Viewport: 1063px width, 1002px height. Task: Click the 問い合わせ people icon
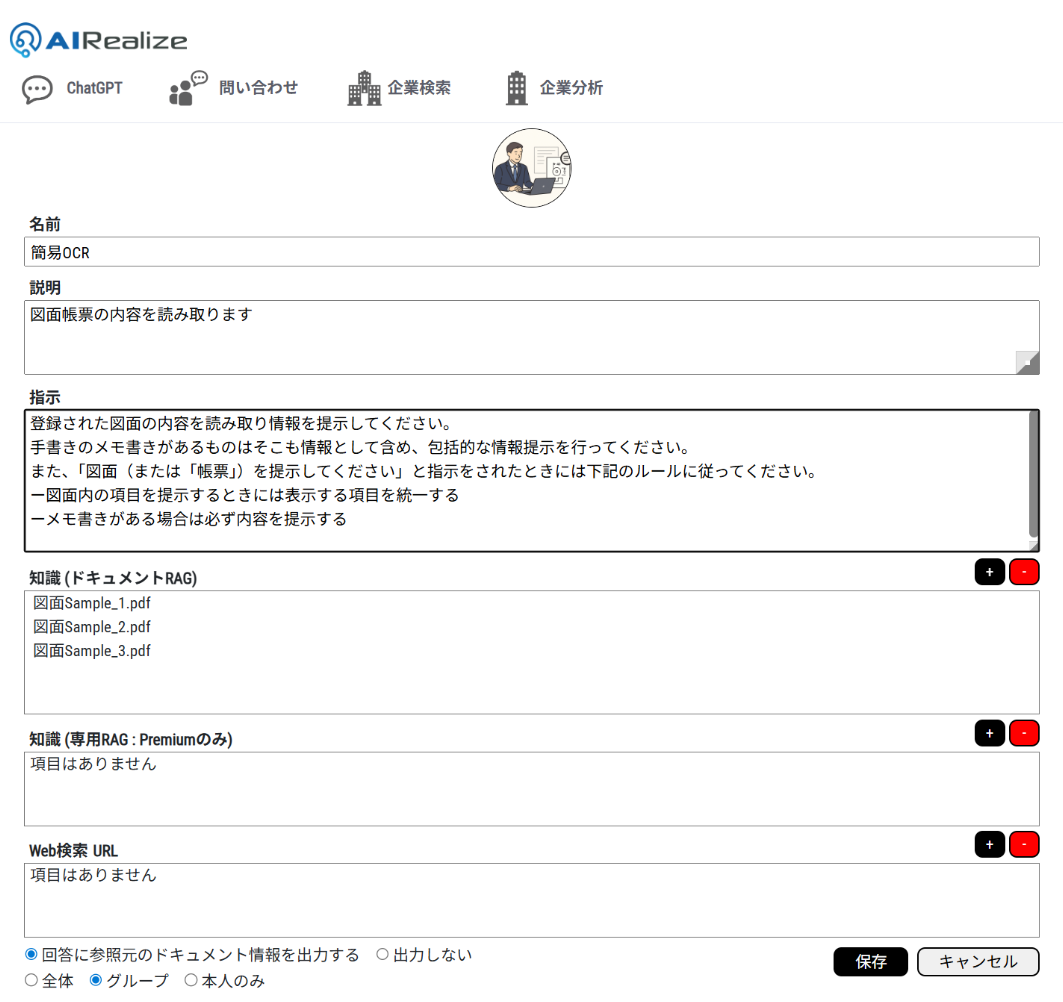pos(187,89)
